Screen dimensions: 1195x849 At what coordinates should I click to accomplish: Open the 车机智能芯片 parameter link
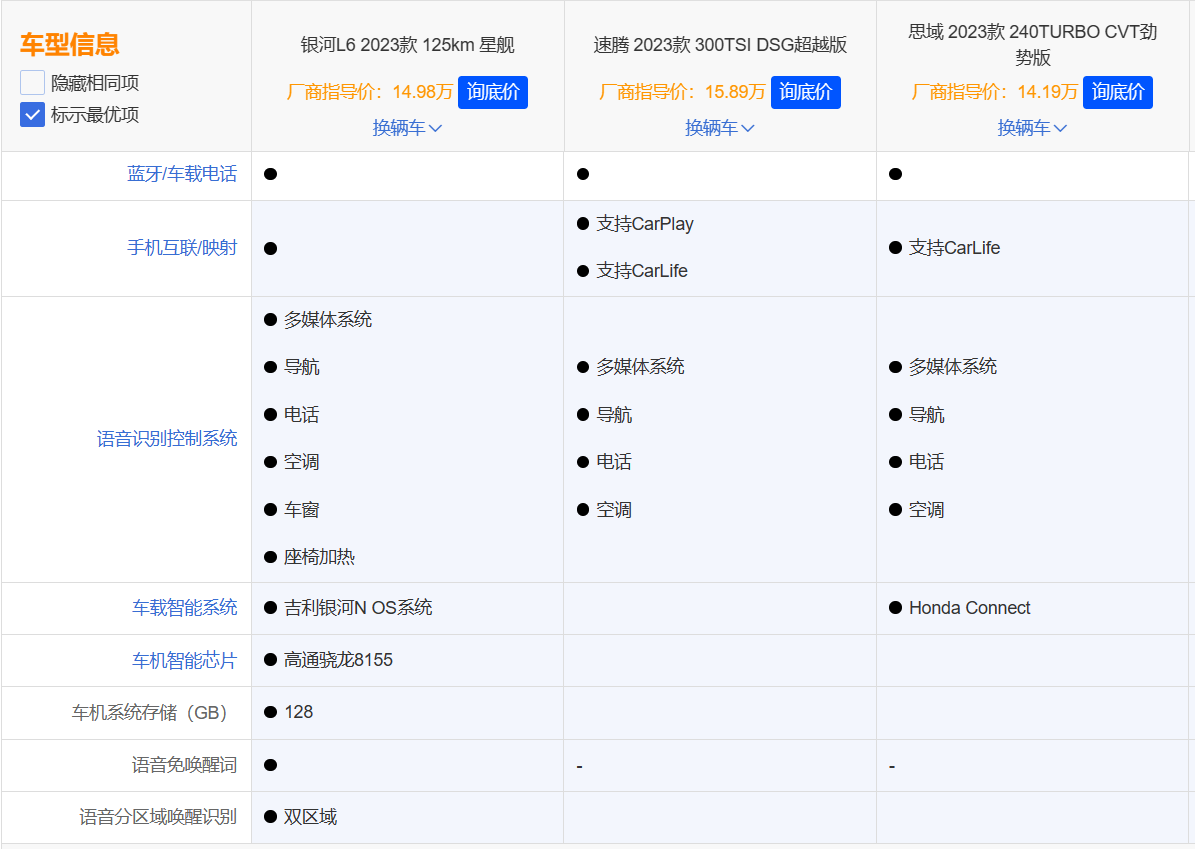pos(185,660)
